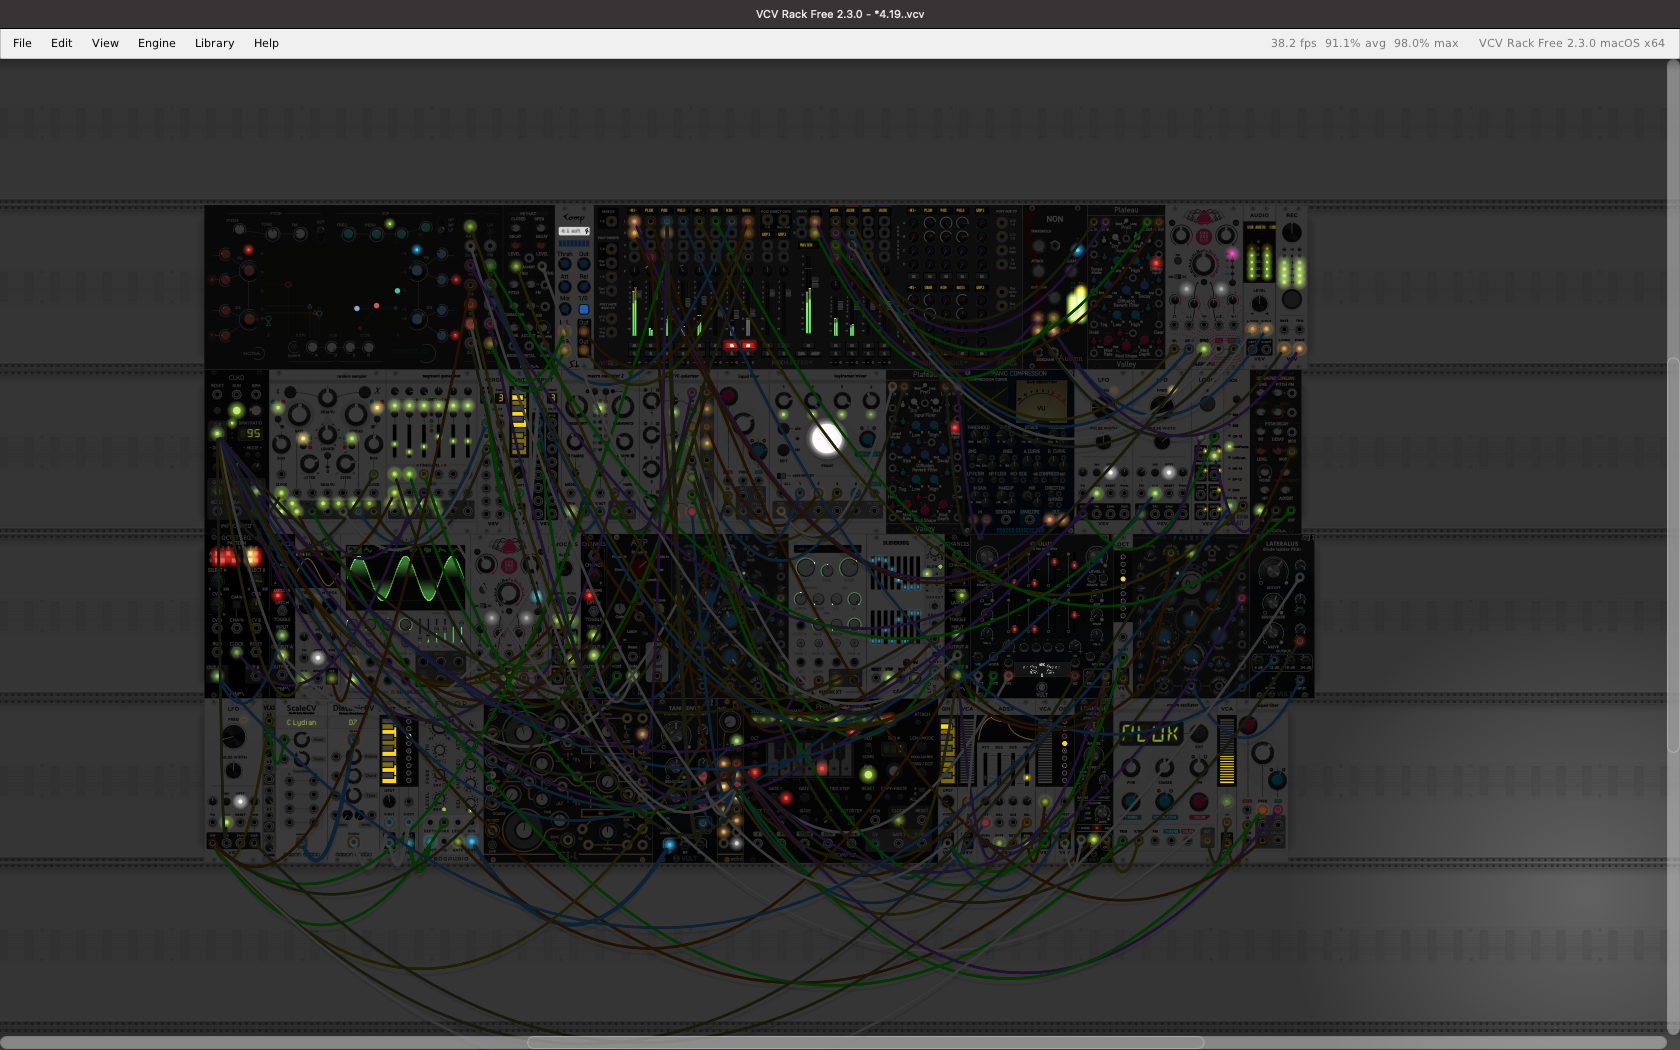The width and height of the screenshot is (1680, 1050).
Task: Open the Library menu
Action: (214, 43)
